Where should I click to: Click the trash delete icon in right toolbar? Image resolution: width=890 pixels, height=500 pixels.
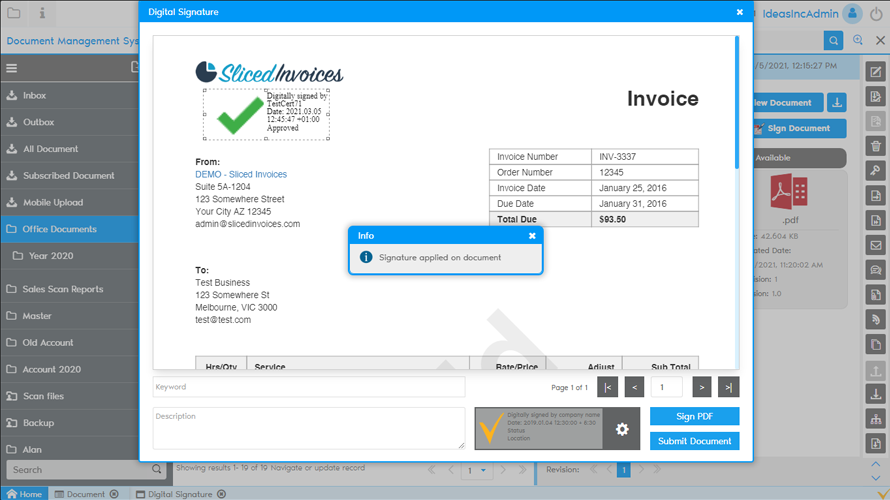[x=876, y=146]
